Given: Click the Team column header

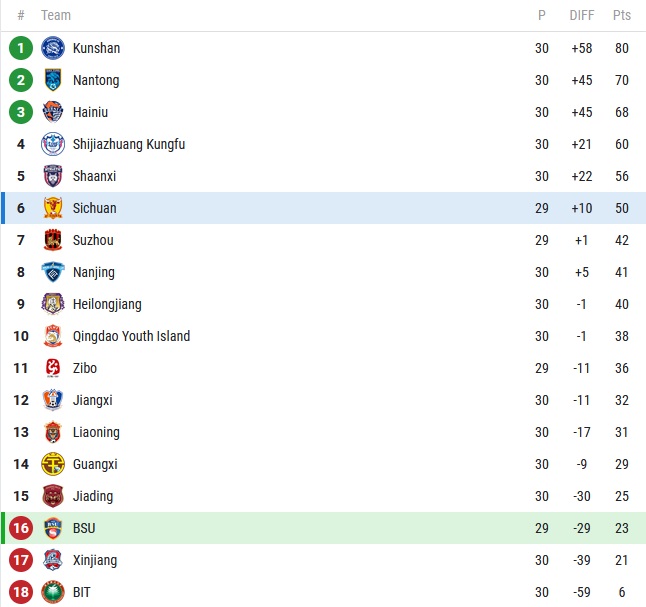Looking at the screenshot, I should pos(56,15).
